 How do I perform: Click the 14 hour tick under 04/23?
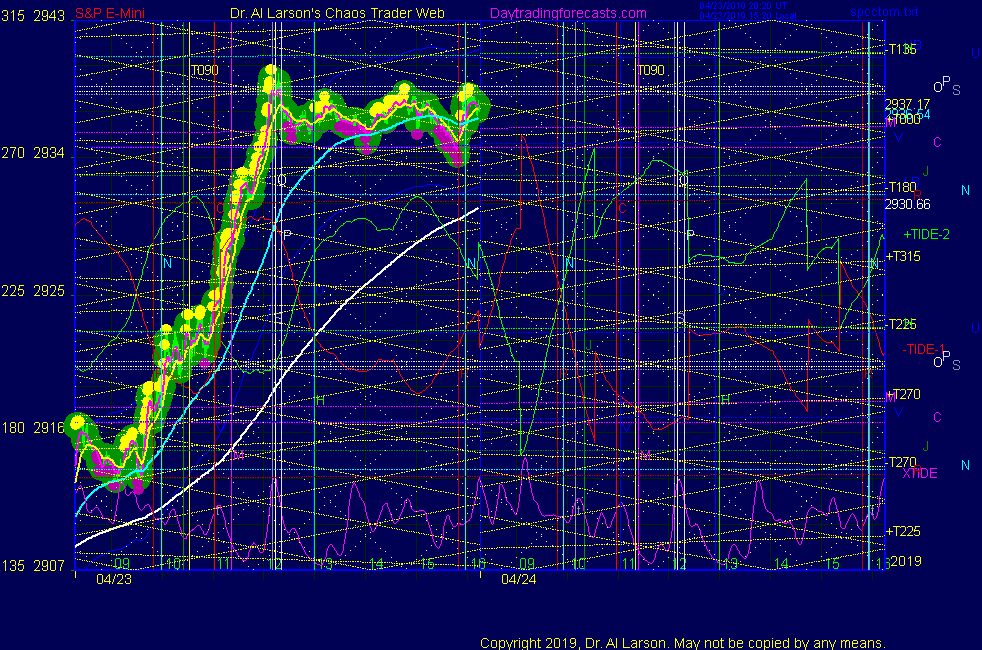pyautogui.click(x=376, y=564)
